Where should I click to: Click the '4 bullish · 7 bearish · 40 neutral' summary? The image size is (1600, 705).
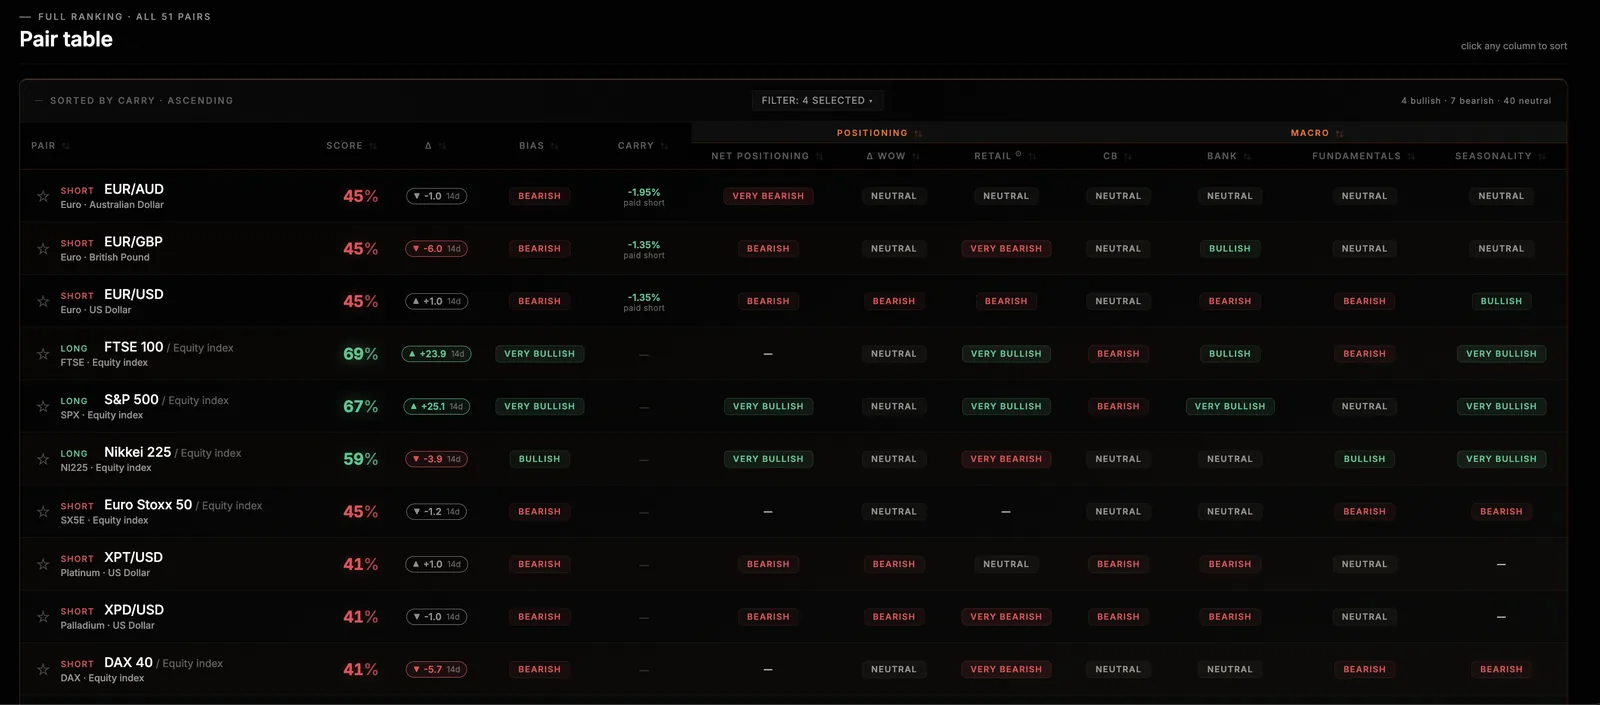1476,101
